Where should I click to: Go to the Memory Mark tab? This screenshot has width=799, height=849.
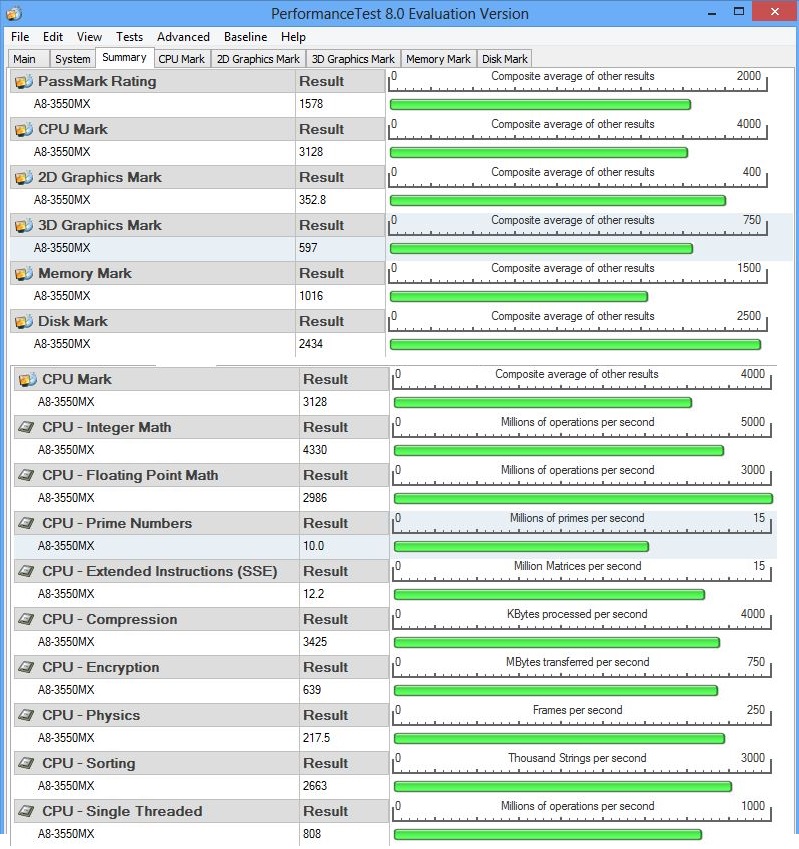pos(438,59)
